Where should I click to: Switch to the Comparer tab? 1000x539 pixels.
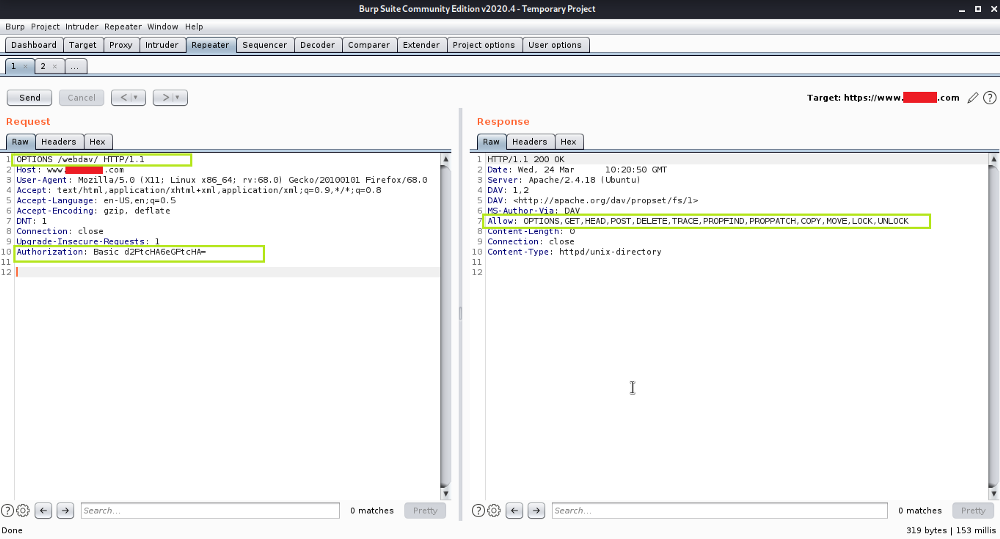pyautogui.click(x=369, y=45)
